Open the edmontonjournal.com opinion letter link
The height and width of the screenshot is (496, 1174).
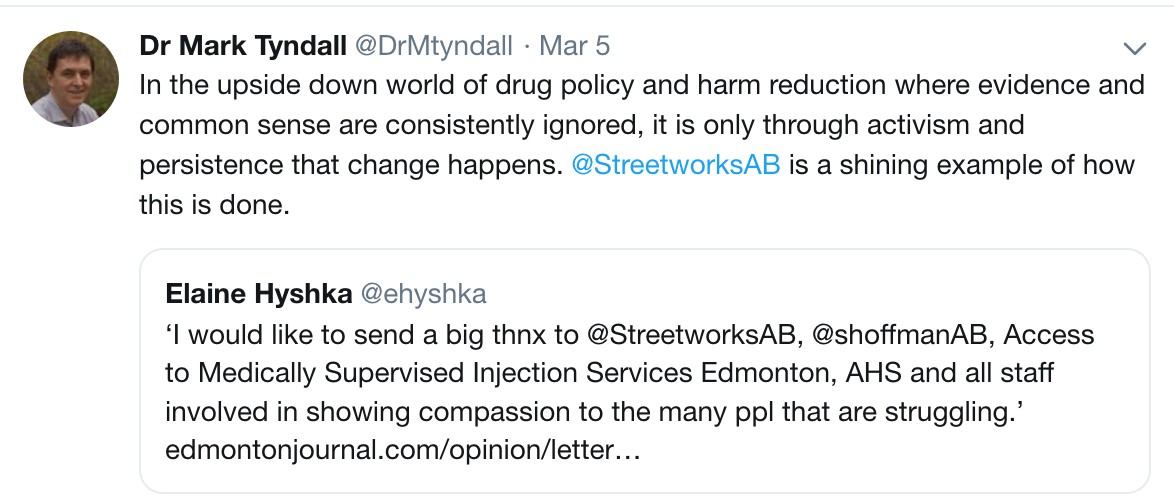[x=403, y=452]
